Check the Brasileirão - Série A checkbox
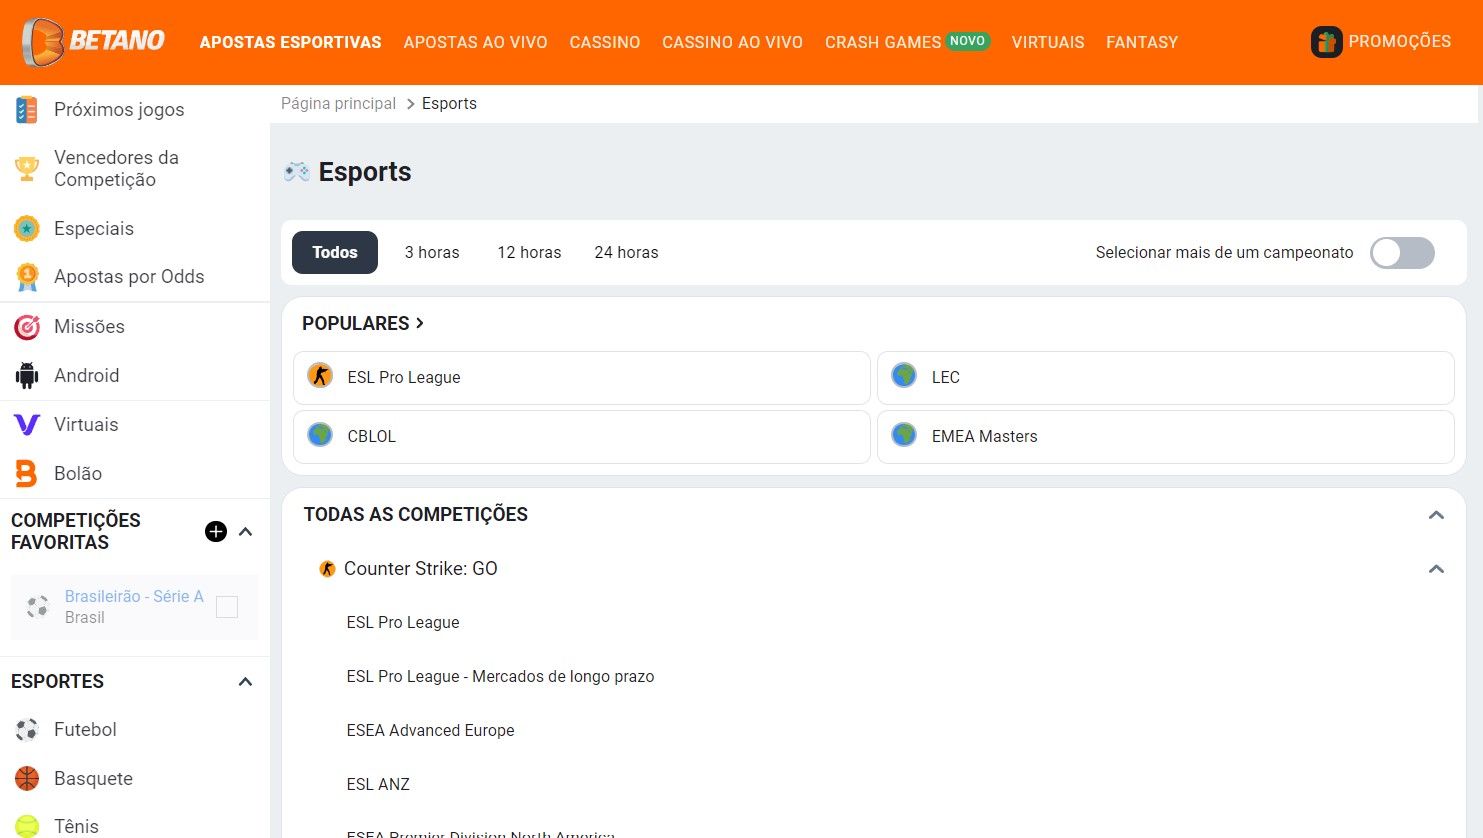Screen dimensions: 1483x838 point(227,607)
